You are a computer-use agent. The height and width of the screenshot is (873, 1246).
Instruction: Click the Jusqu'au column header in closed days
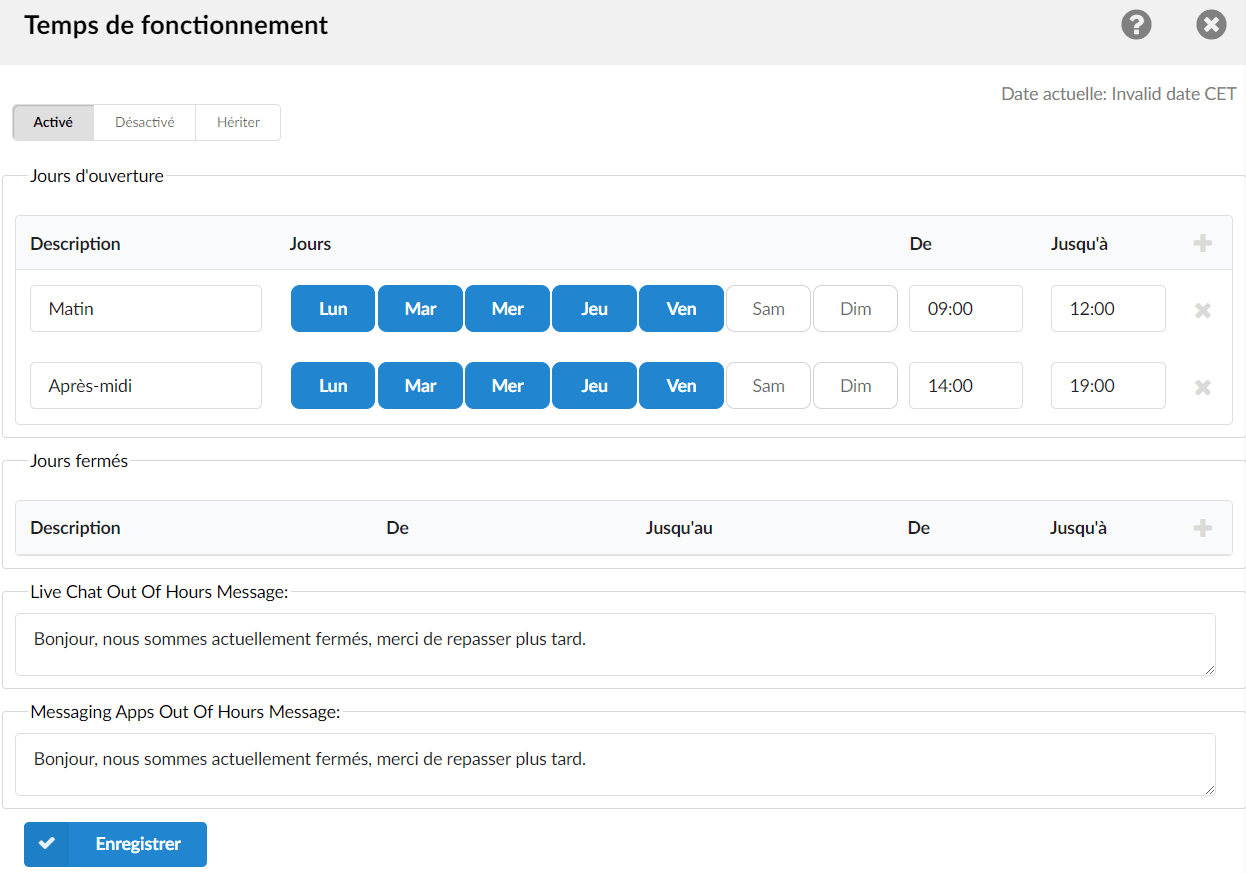pos(679,528)
